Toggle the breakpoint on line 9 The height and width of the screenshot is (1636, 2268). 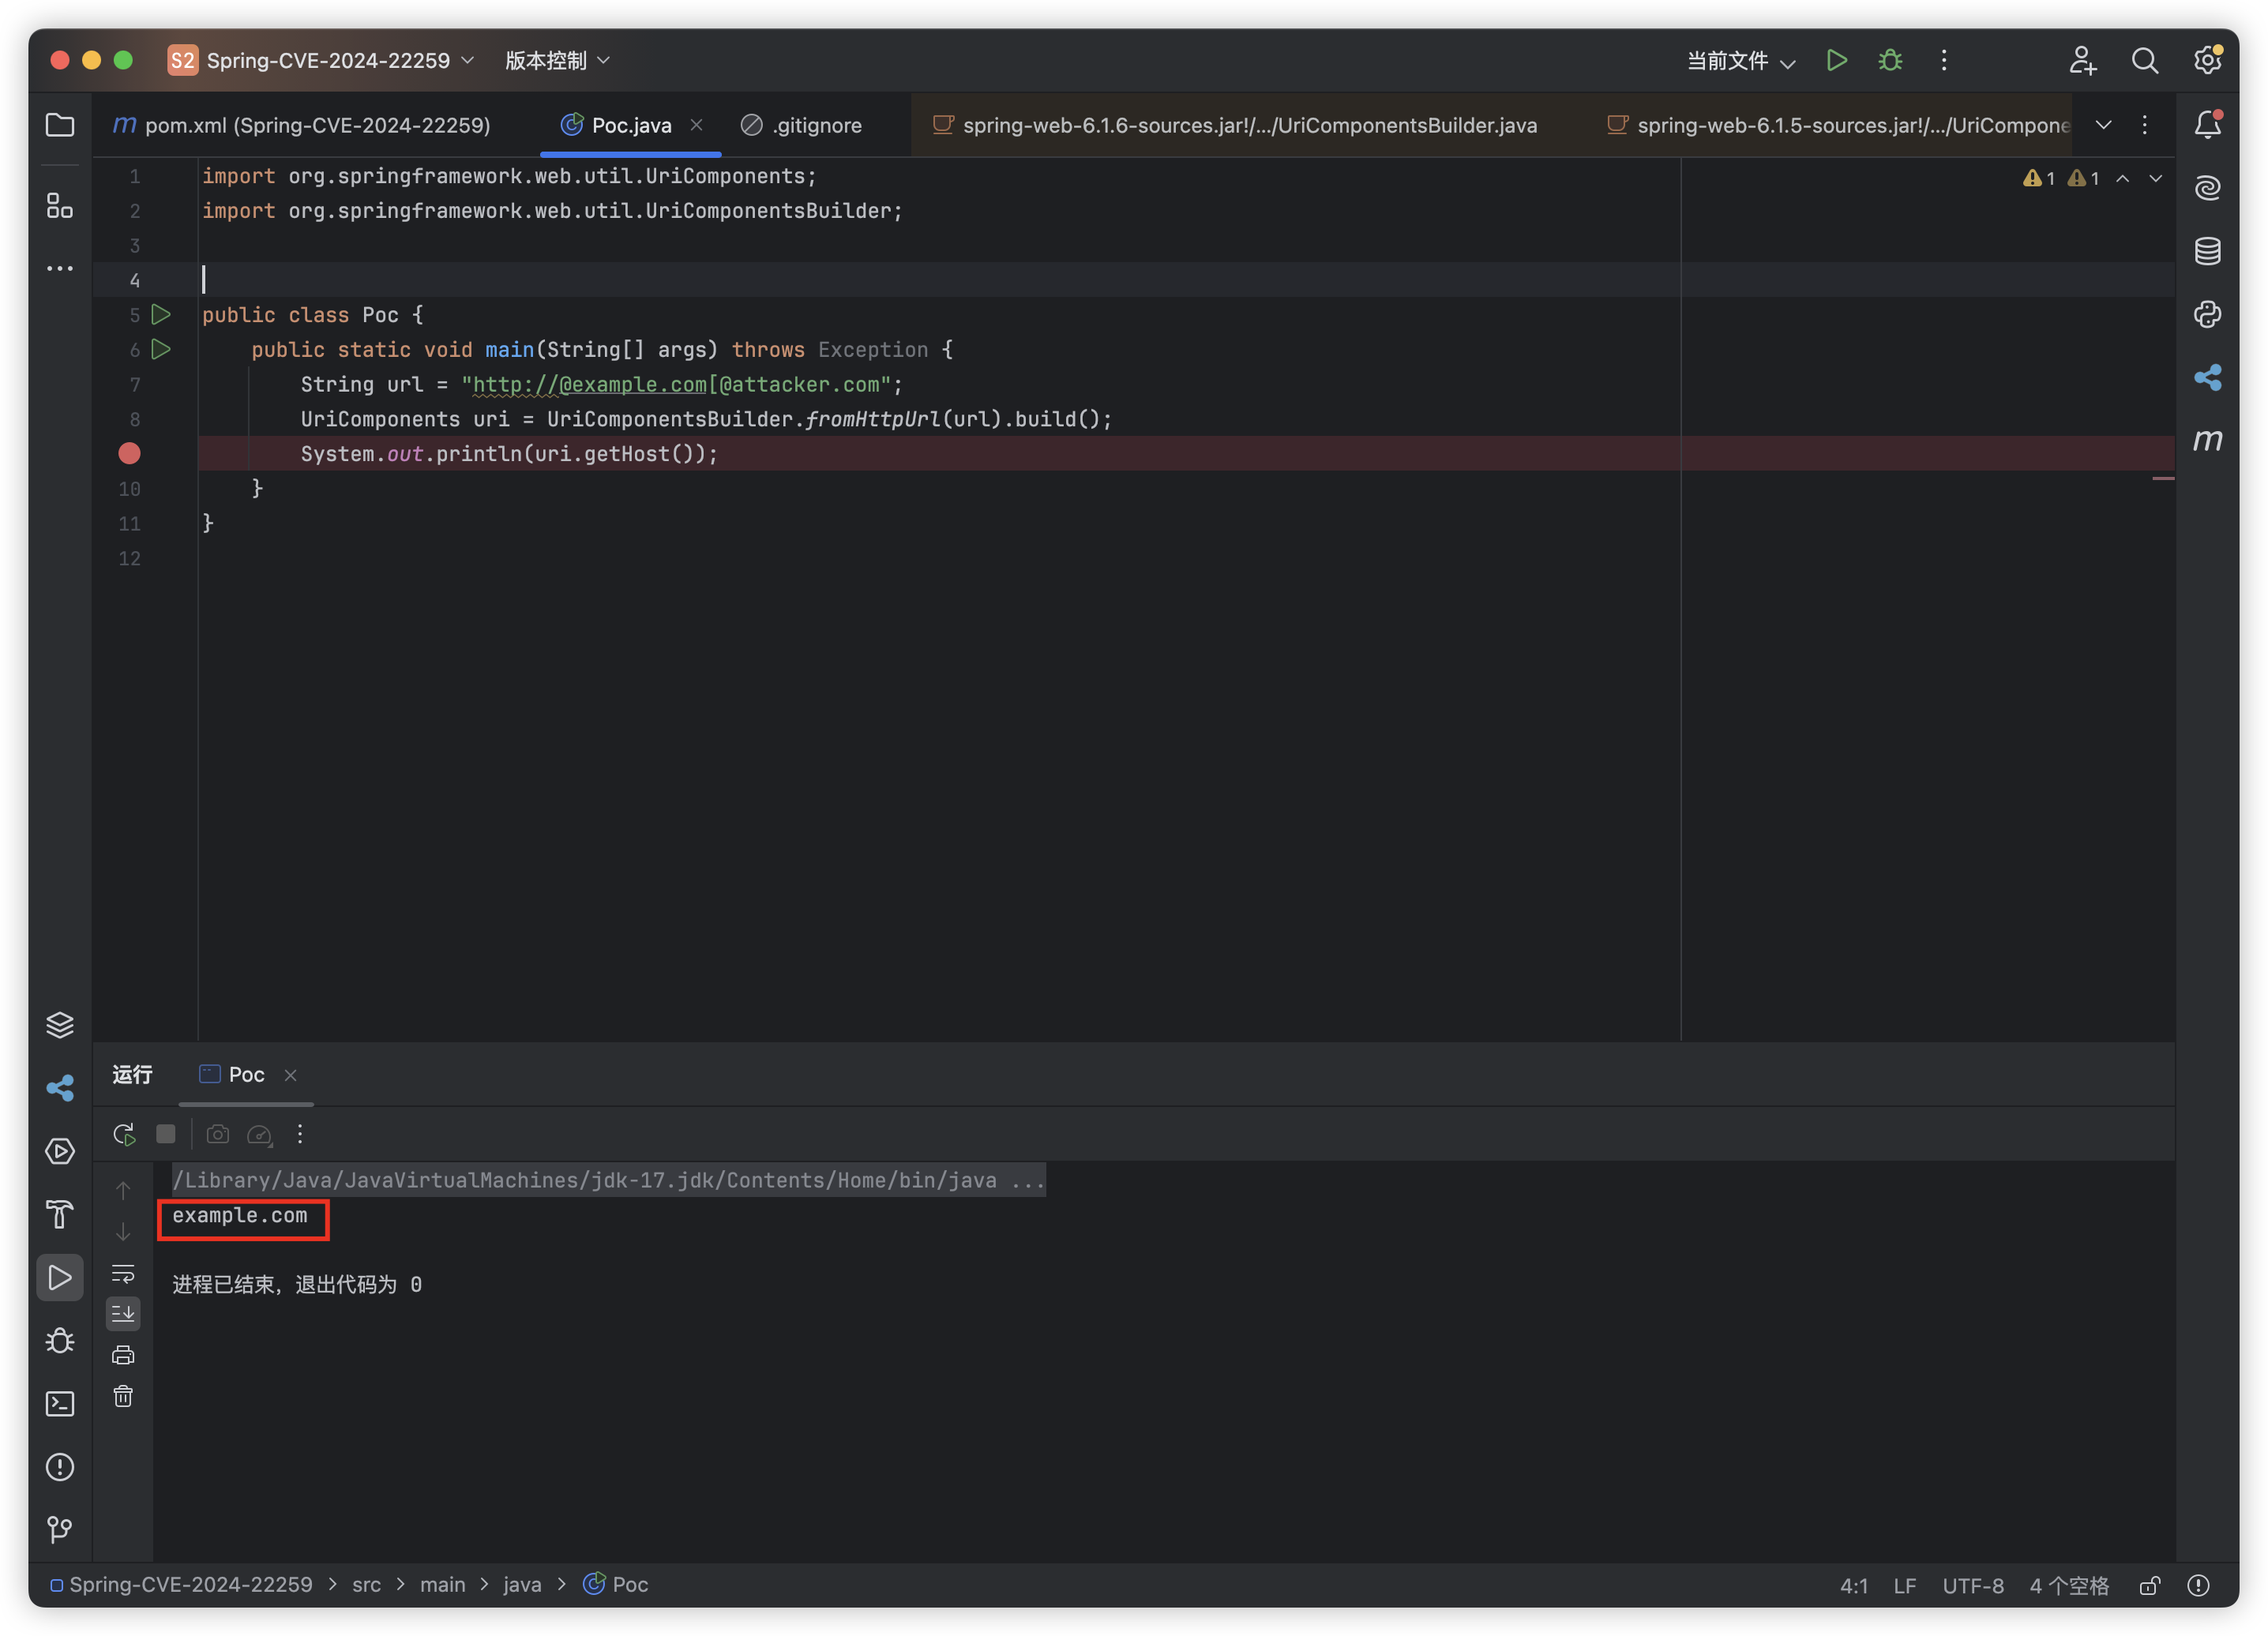tap(129, 454)
